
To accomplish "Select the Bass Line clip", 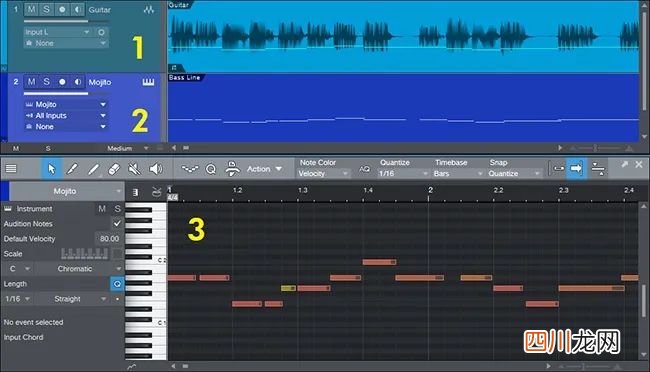I will pos(403,108).
